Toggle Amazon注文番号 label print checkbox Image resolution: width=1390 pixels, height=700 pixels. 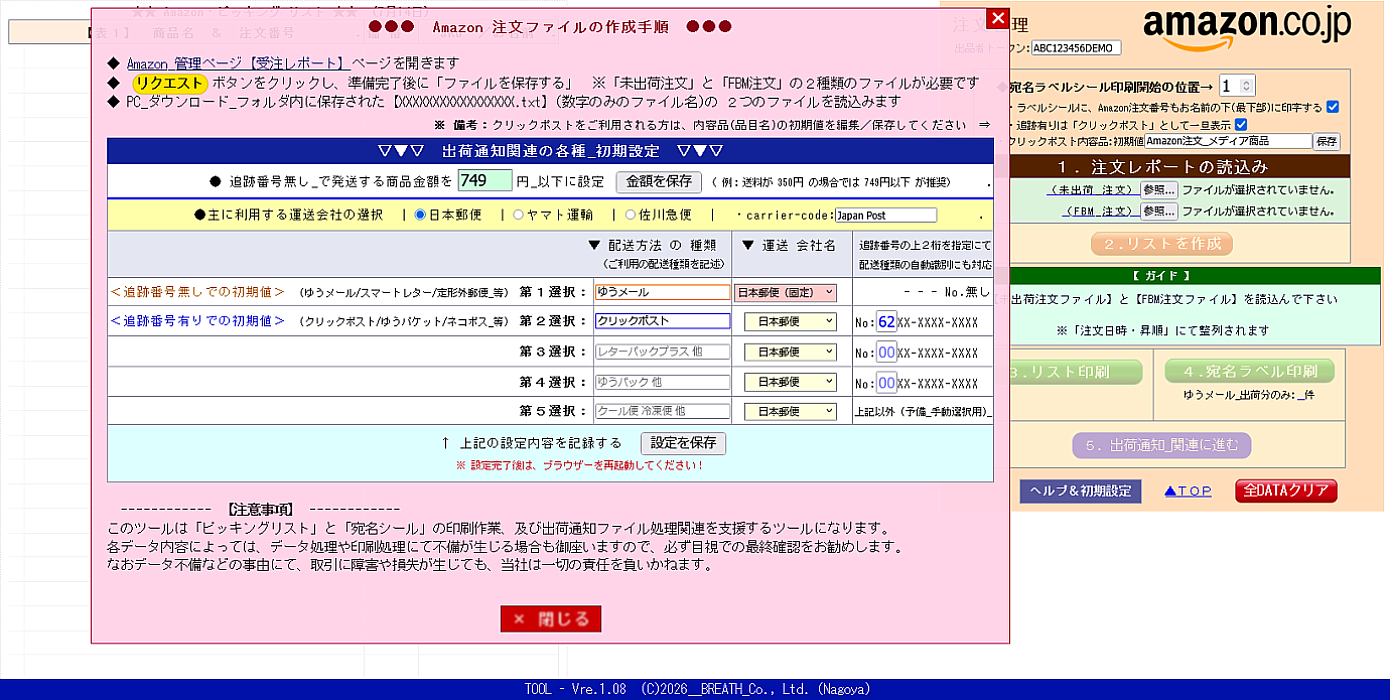click(1332, 107)
